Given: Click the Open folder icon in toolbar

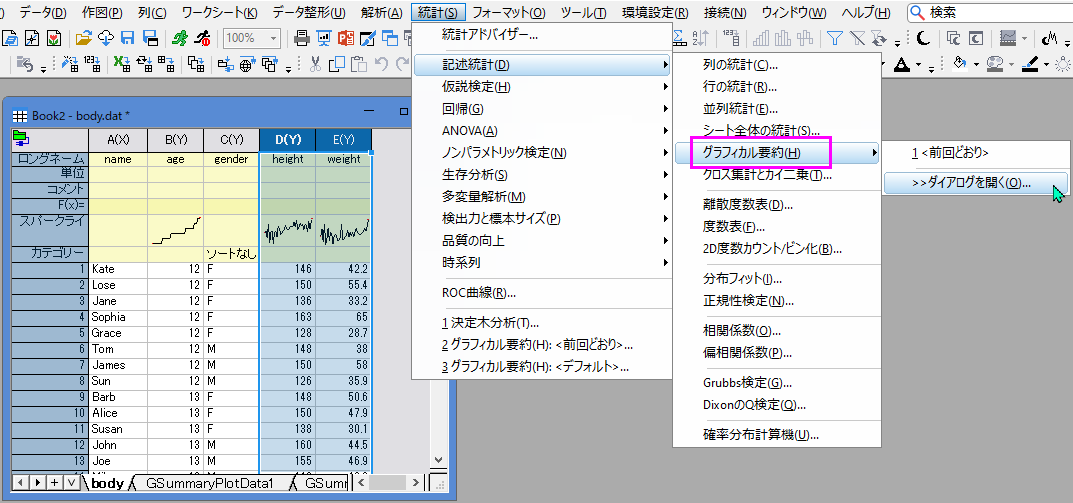Looking at the screenshot, I should pos(83,38).
